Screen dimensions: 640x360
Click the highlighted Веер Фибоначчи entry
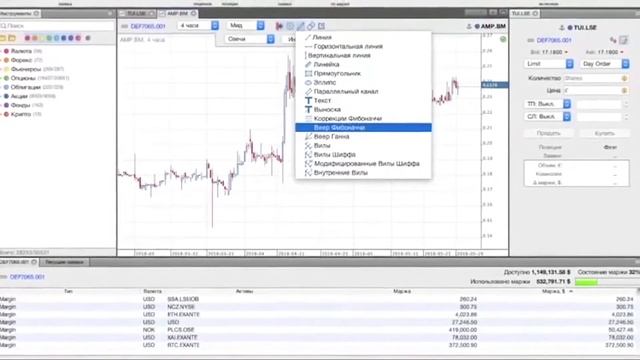coord(363,127)
